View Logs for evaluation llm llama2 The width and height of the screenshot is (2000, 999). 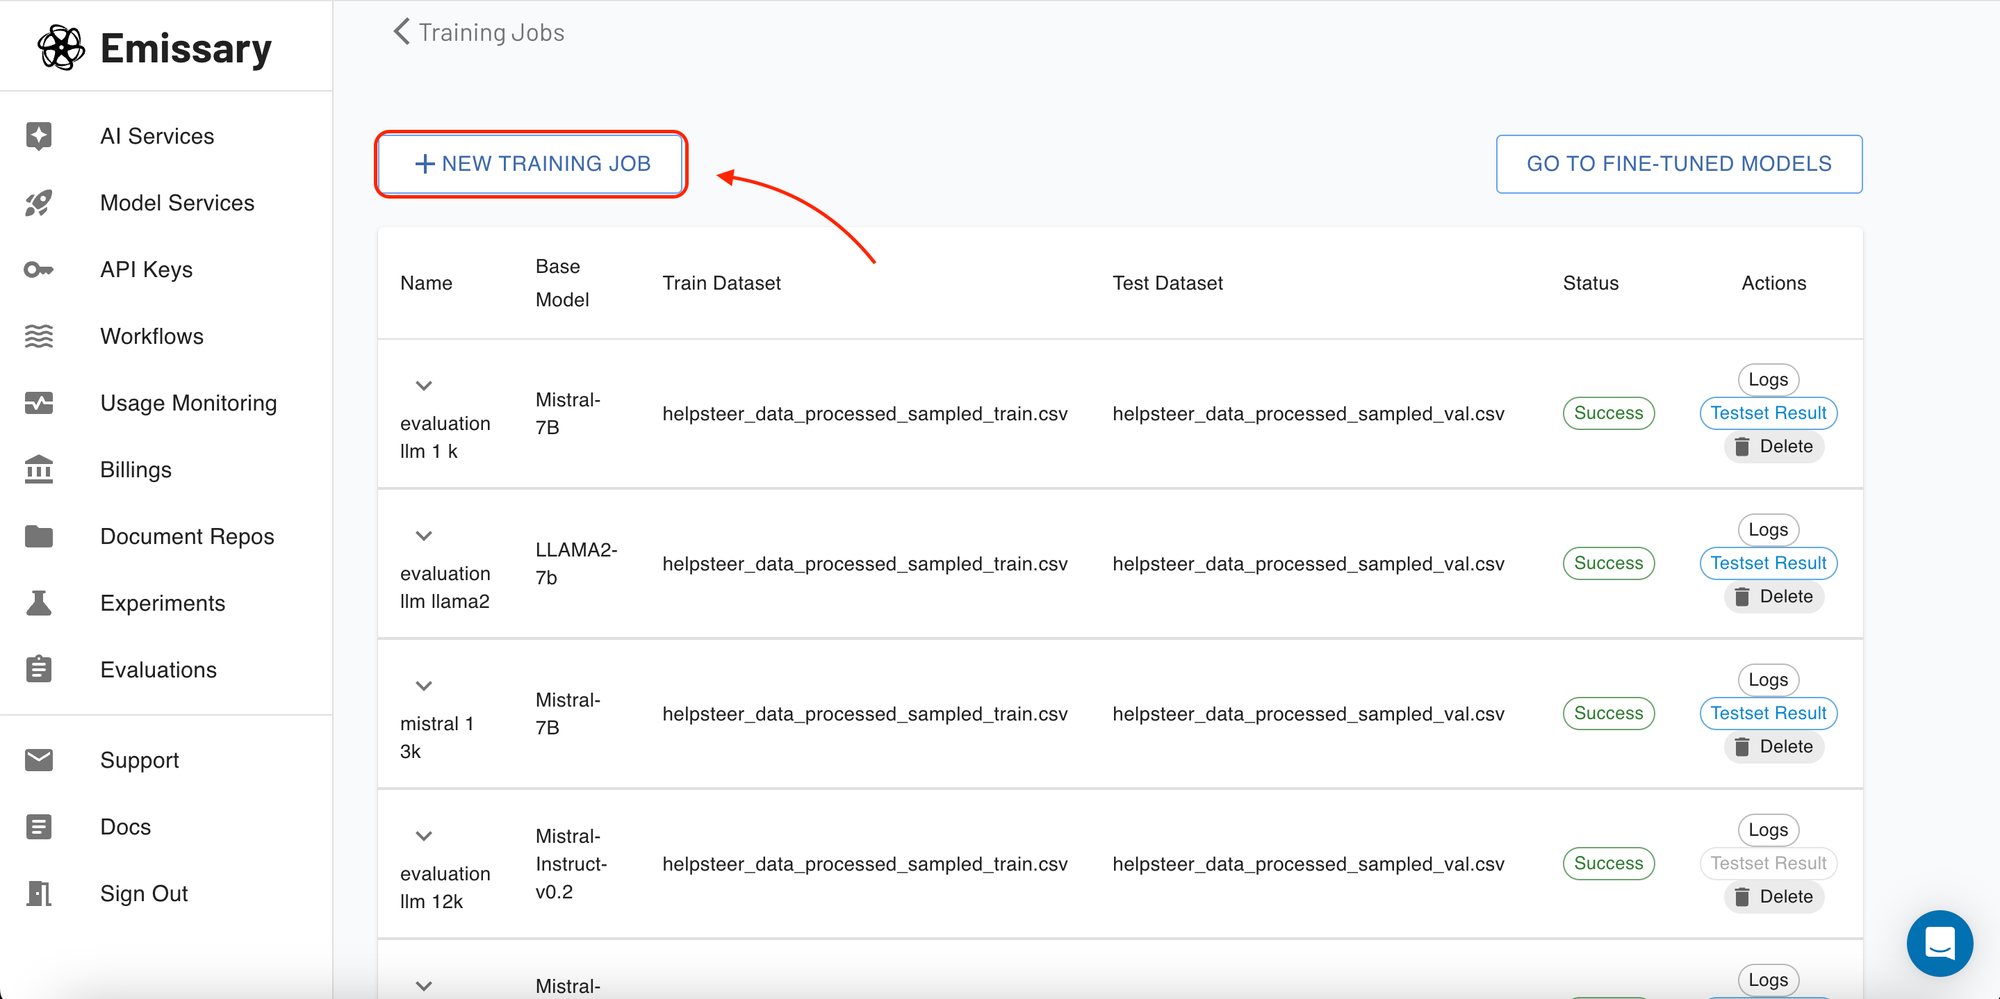[1768, 530]
